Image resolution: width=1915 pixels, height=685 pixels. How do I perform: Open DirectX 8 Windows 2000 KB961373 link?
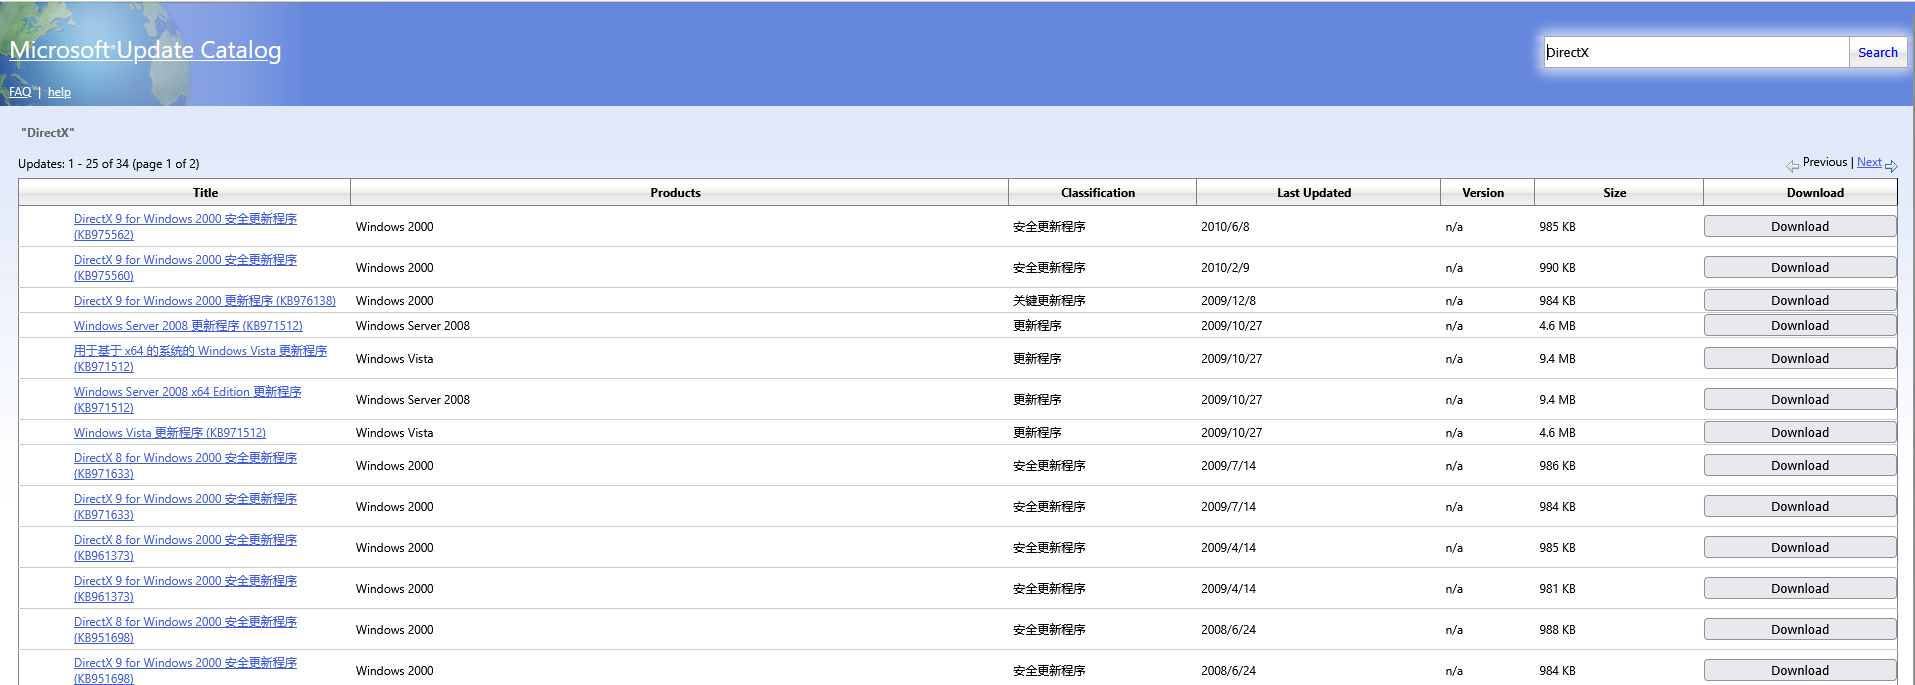pyautogui.click(x=185, y=548)
